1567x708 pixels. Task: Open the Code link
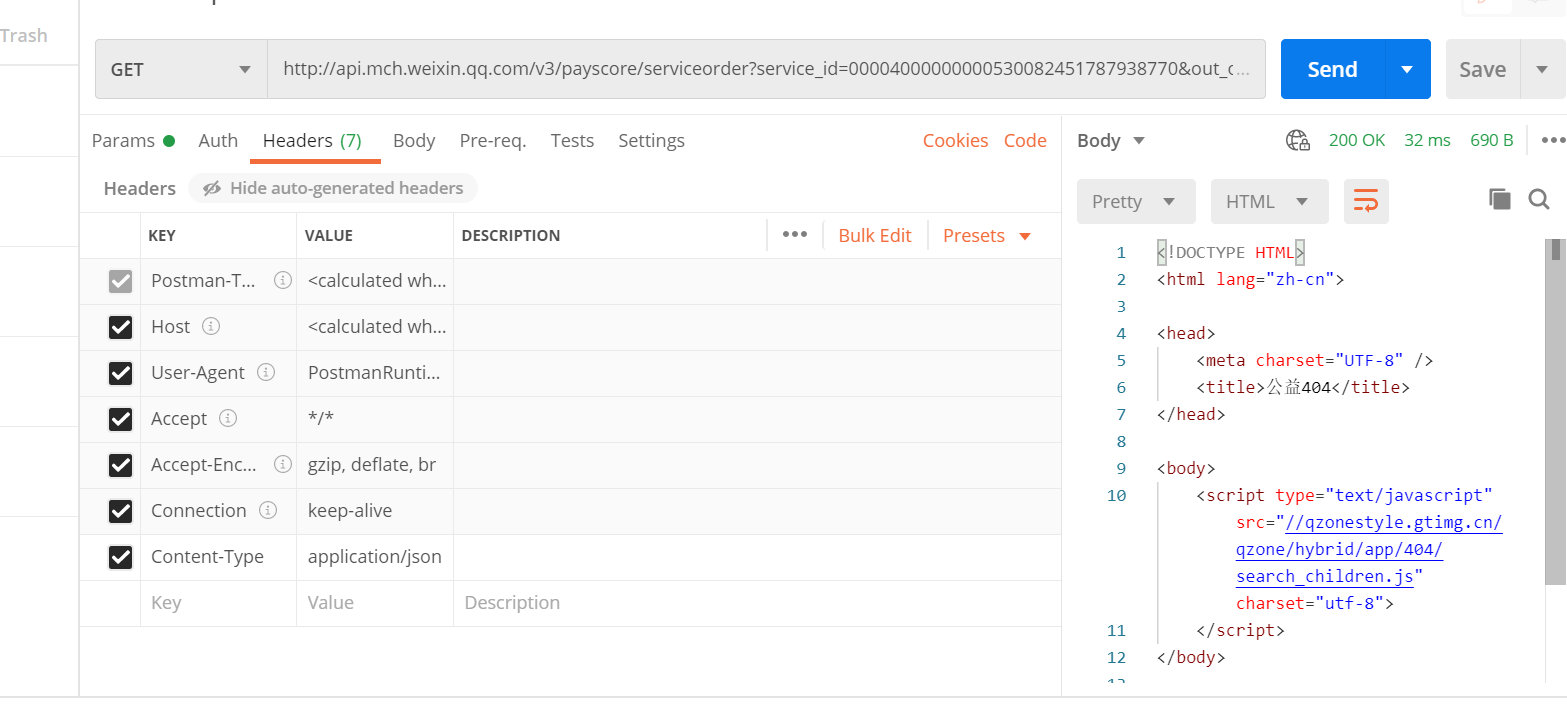[x=1025, y=141]
